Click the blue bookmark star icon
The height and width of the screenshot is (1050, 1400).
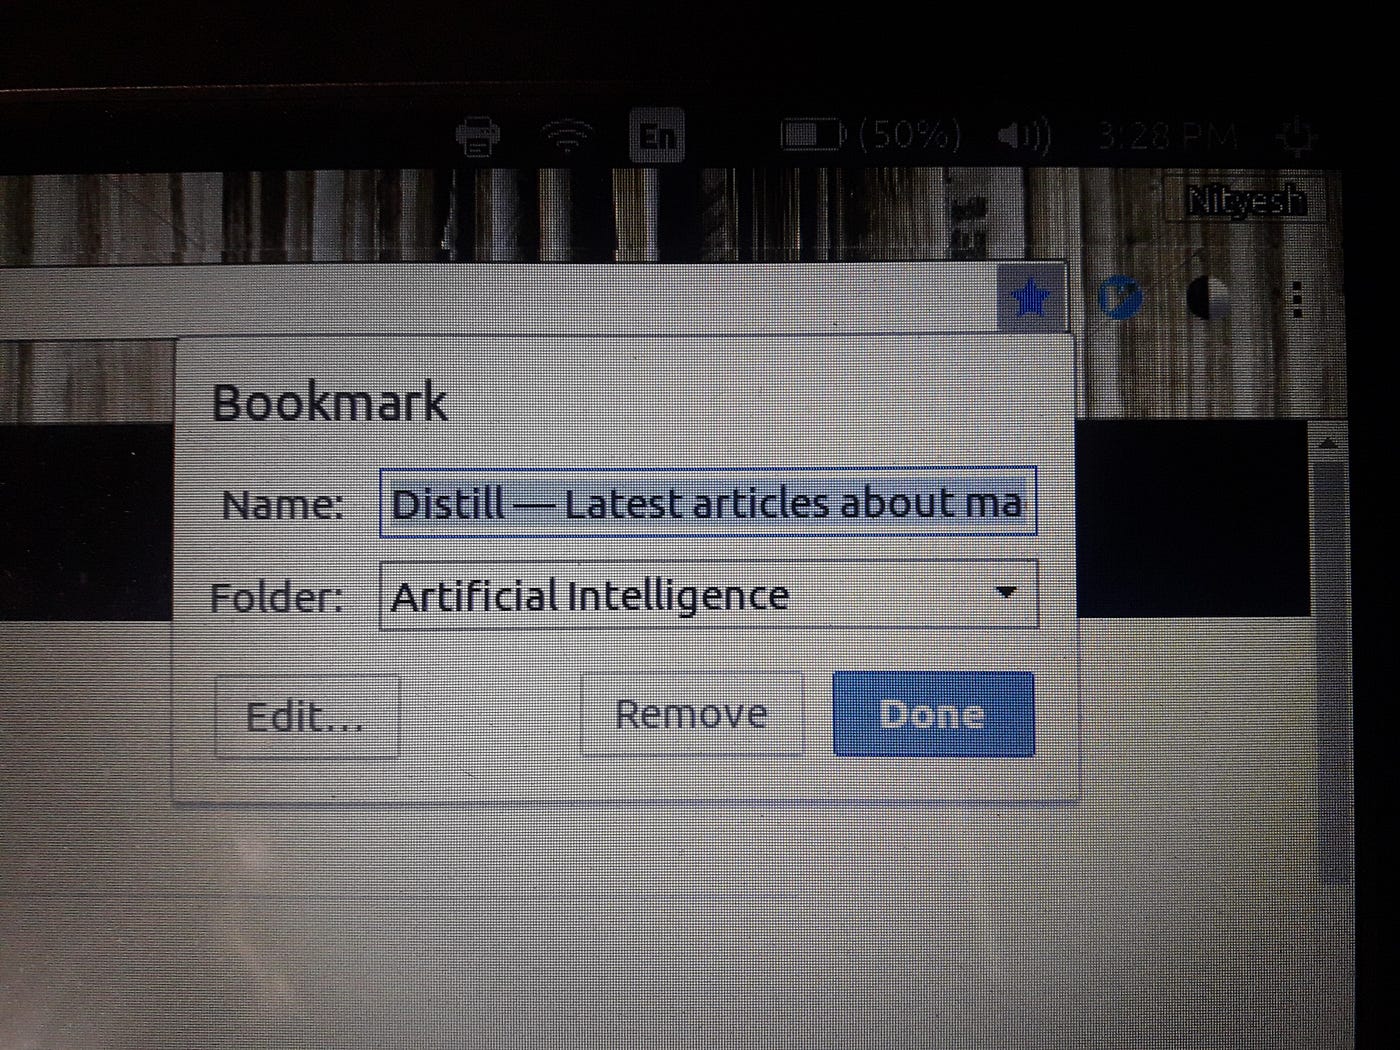point(1030,298)
